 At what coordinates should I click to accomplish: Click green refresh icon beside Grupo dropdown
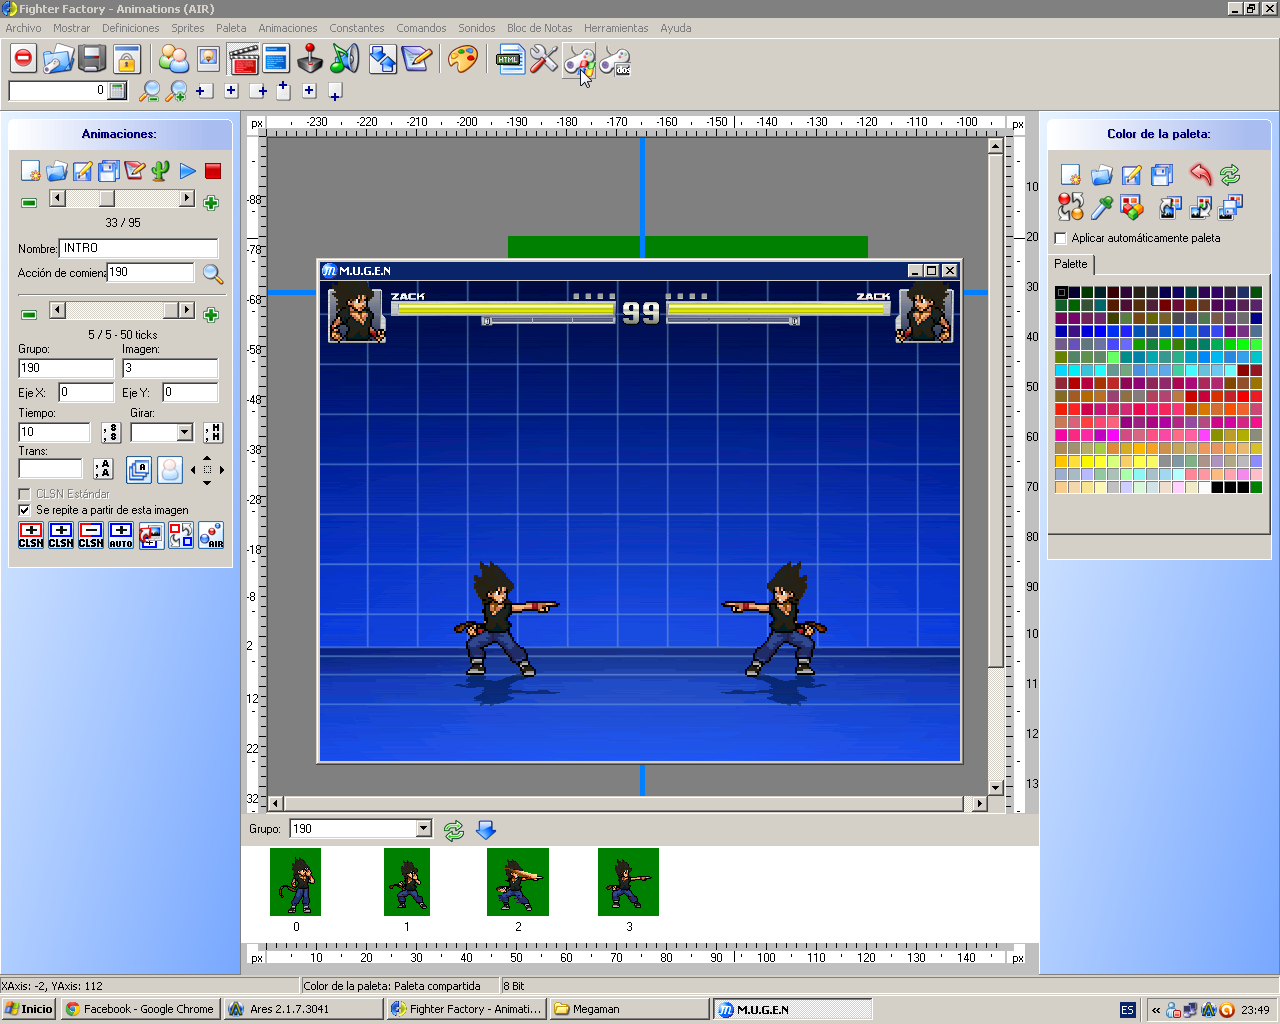point(454,830)
